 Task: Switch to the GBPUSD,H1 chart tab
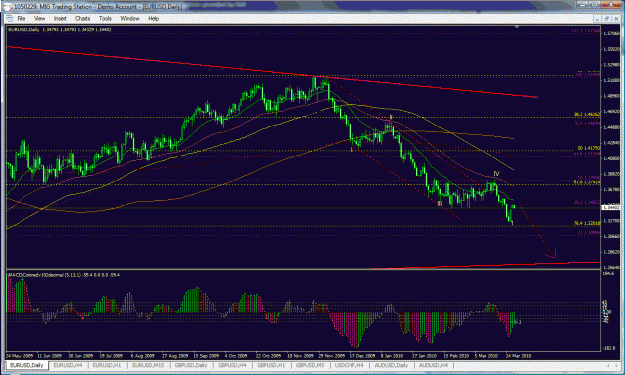point(271,365)
